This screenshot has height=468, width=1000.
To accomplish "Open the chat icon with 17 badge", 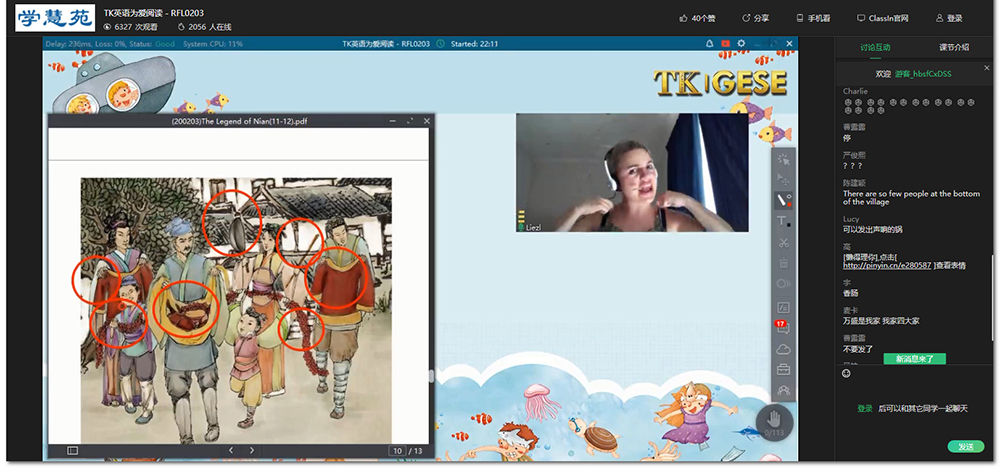I will (783, 328).
